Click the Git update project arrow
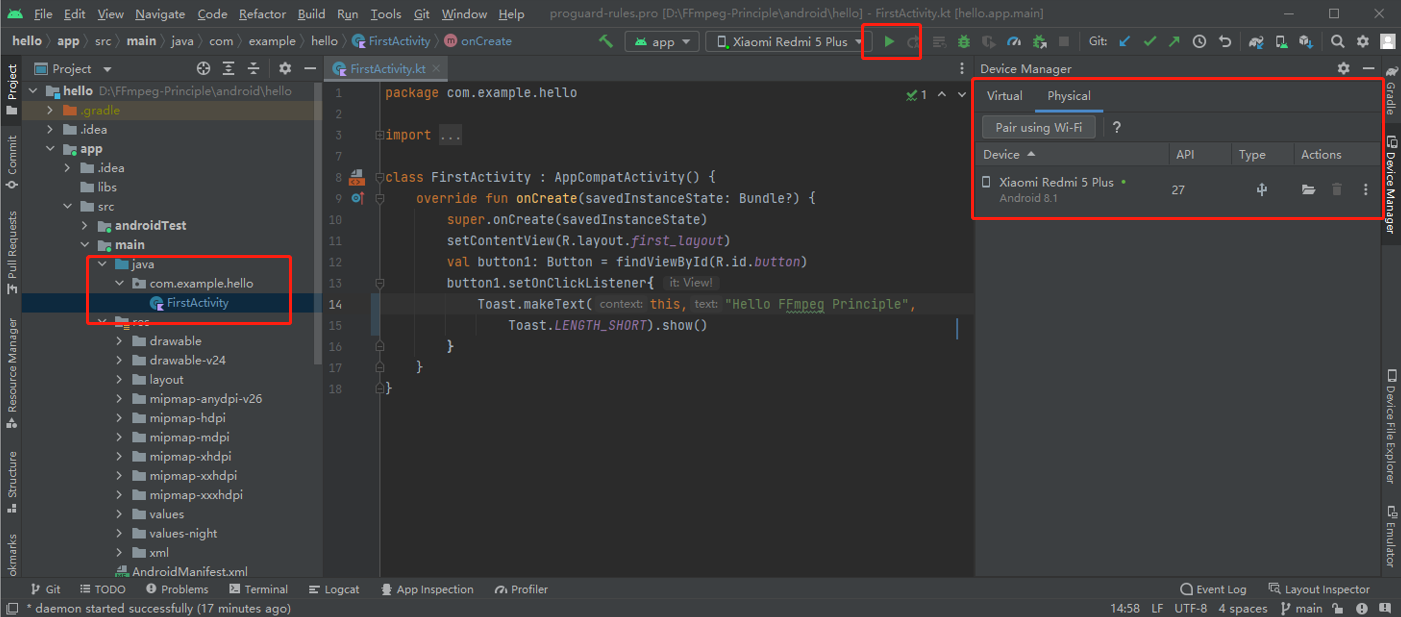The image size is (1401, 617). 1125,42
